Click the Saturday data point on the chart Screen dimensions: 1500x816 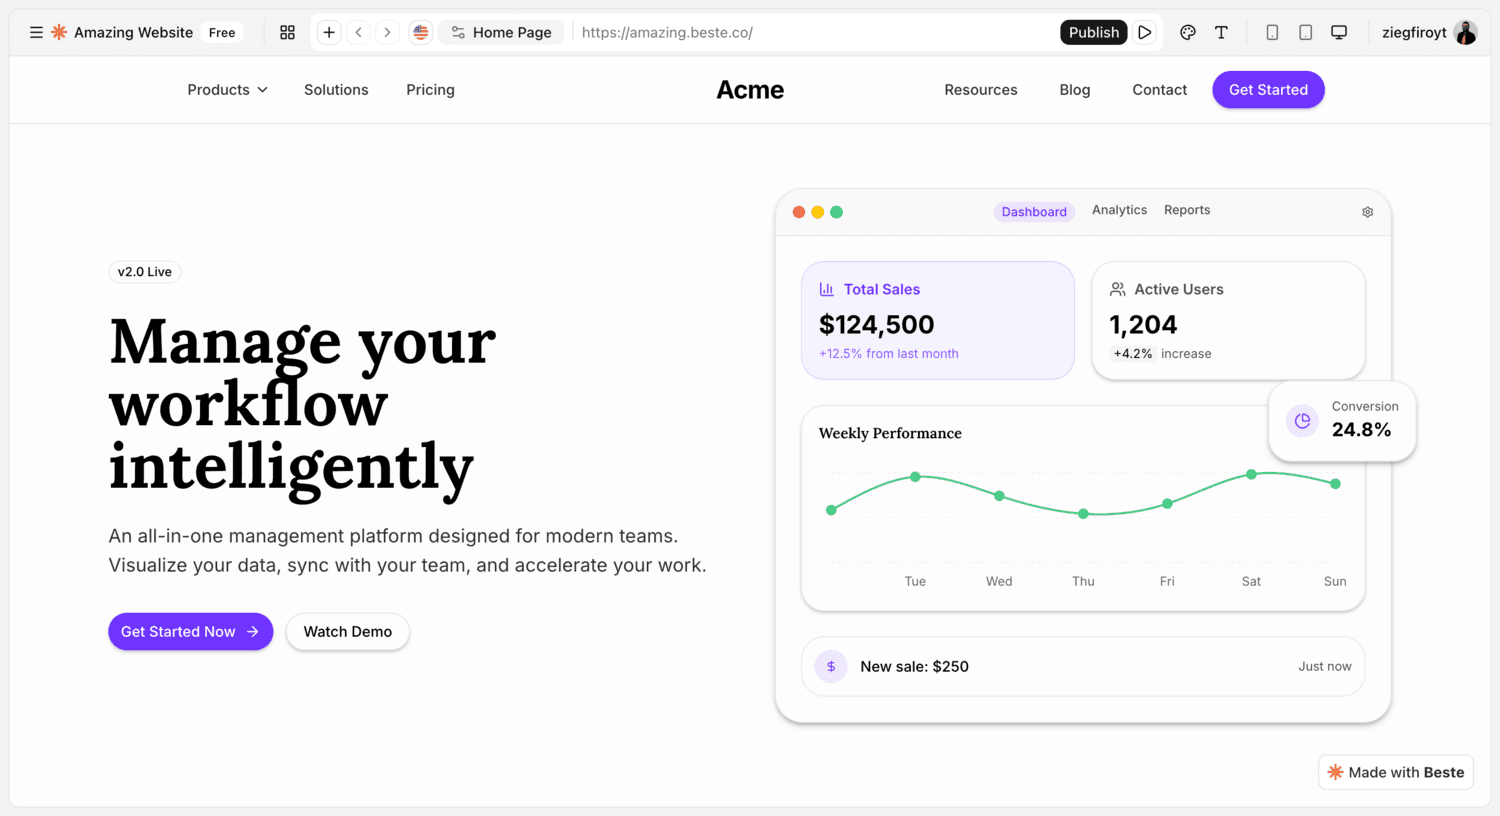(1251, 474)
